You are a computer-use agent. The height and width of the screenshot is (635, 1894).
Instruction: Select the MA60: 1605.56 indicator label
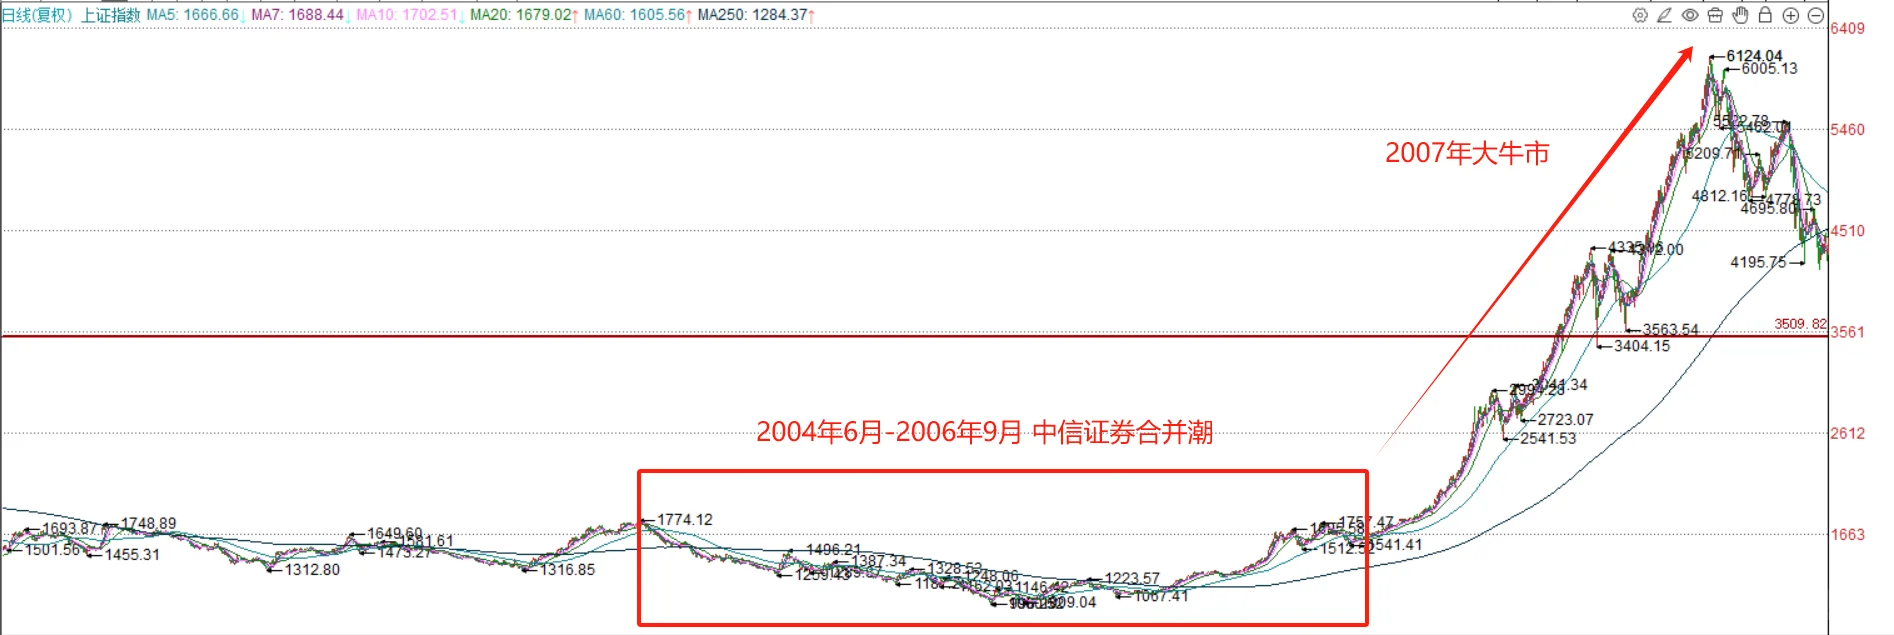(637, 15)
